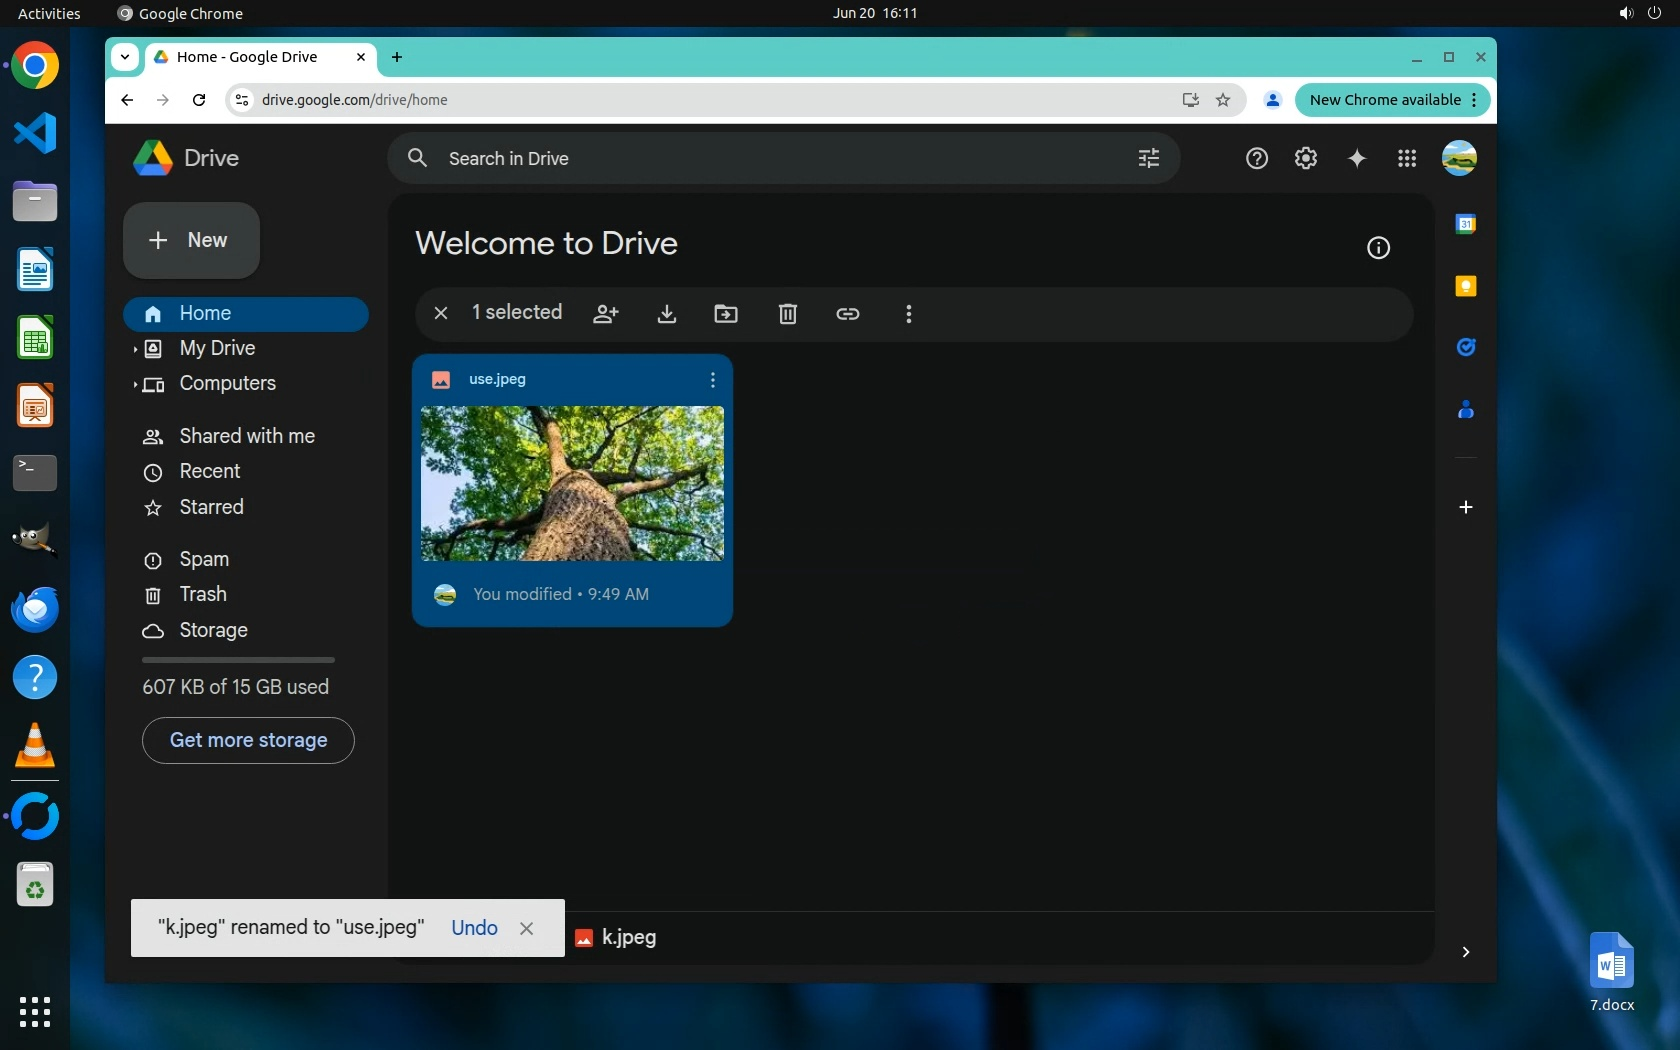Undo the rename of k.jpeg
1680x1050 pixels.
coord(474,928)
